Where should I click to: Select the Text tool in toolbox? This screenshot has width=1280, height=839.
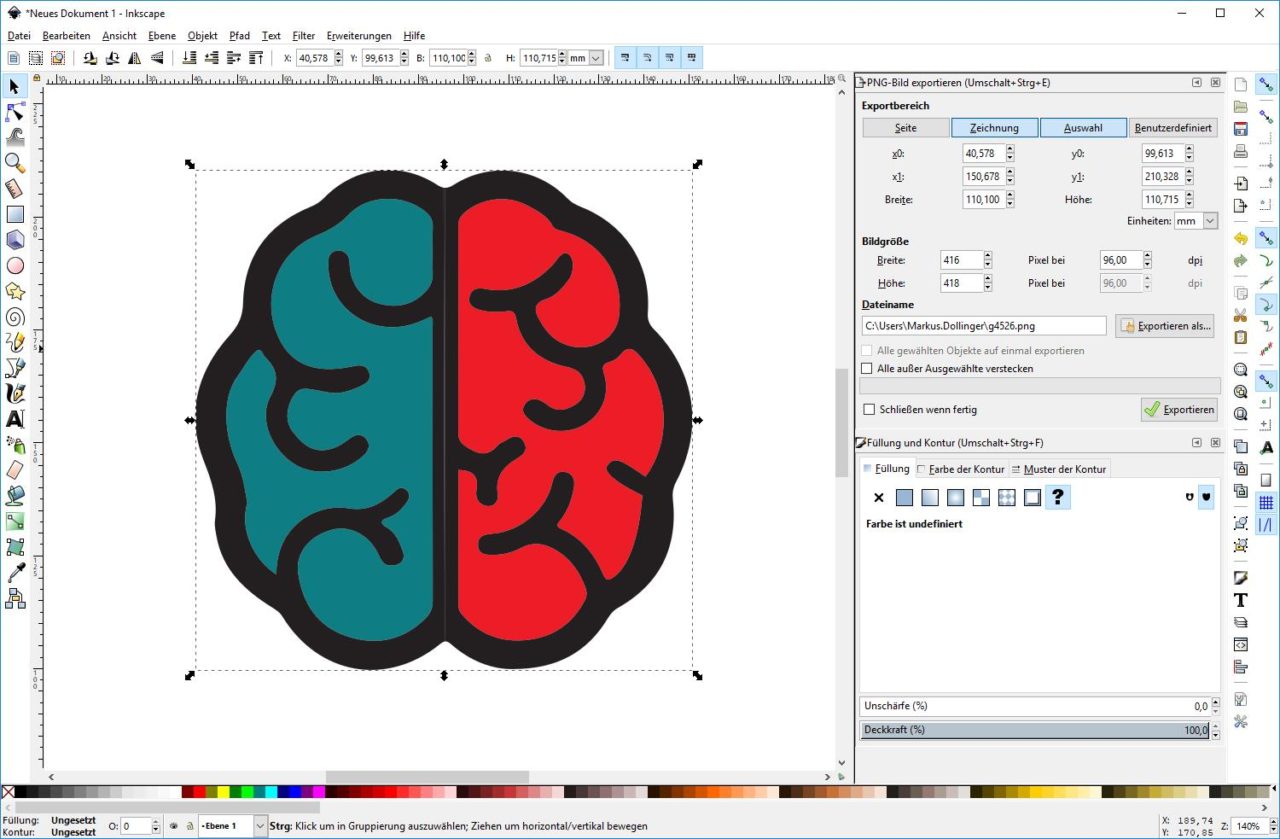pos(15,419)
